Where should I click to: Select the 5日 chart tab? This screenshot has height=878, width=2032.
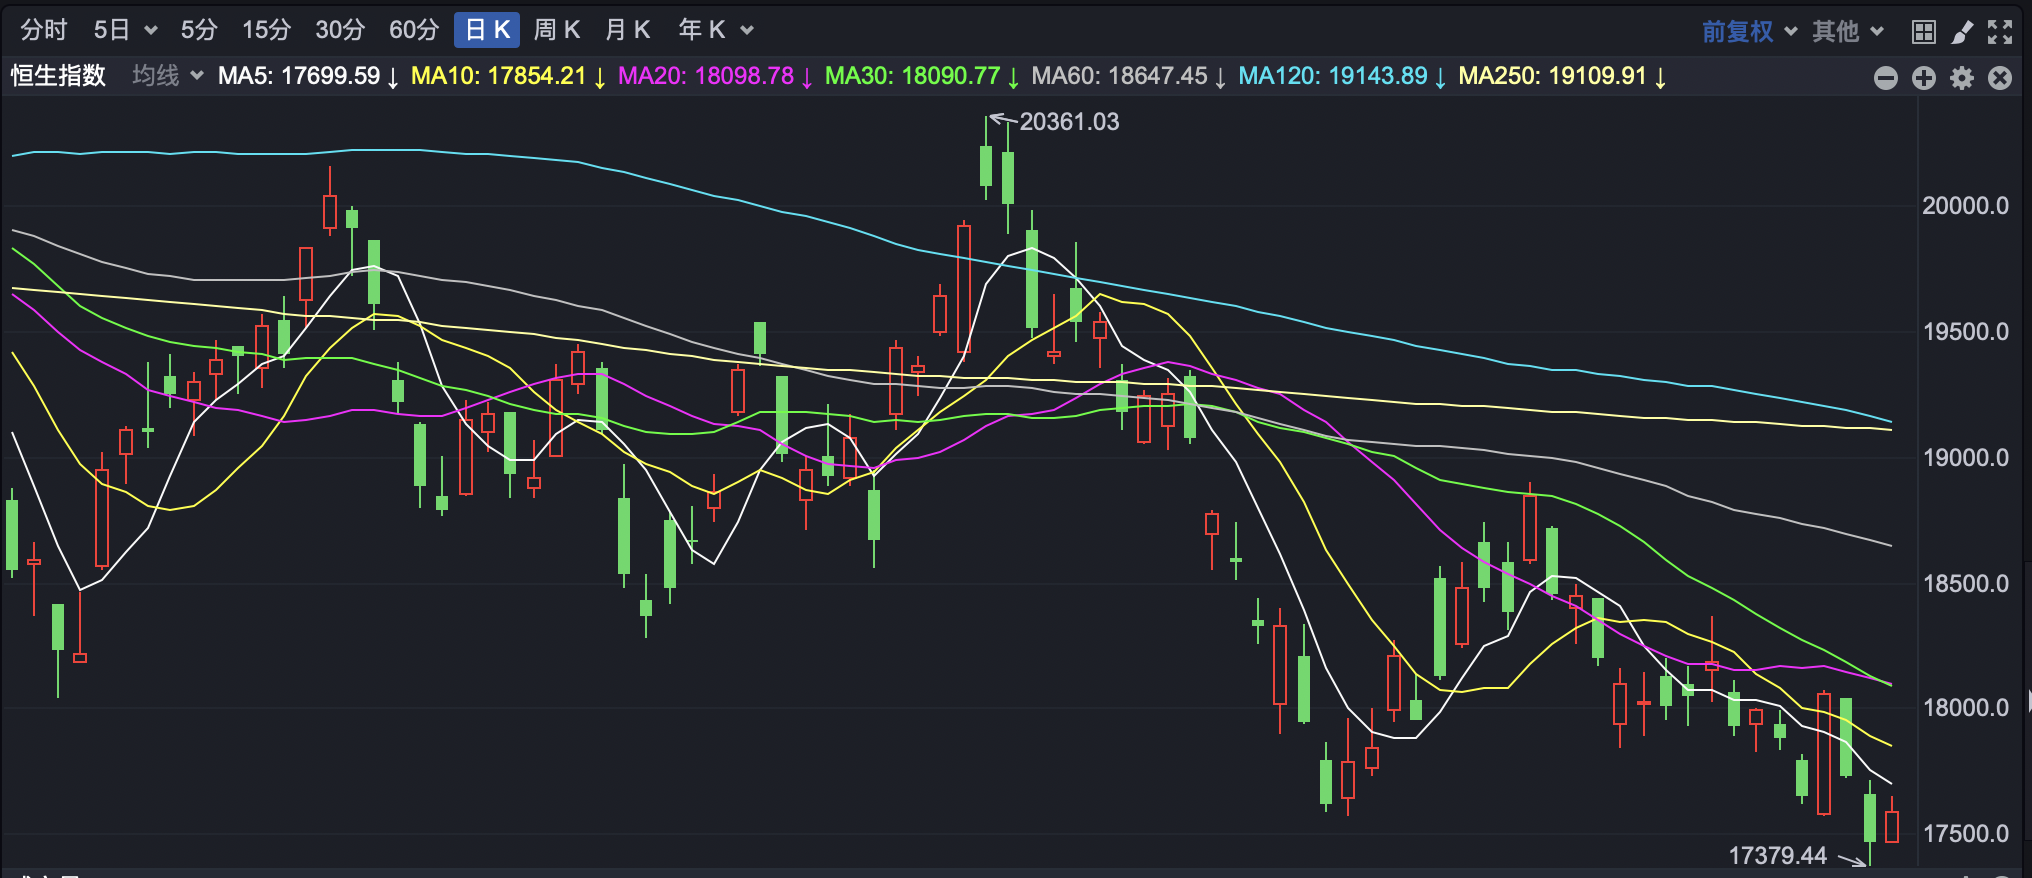[x=111, y=30]
